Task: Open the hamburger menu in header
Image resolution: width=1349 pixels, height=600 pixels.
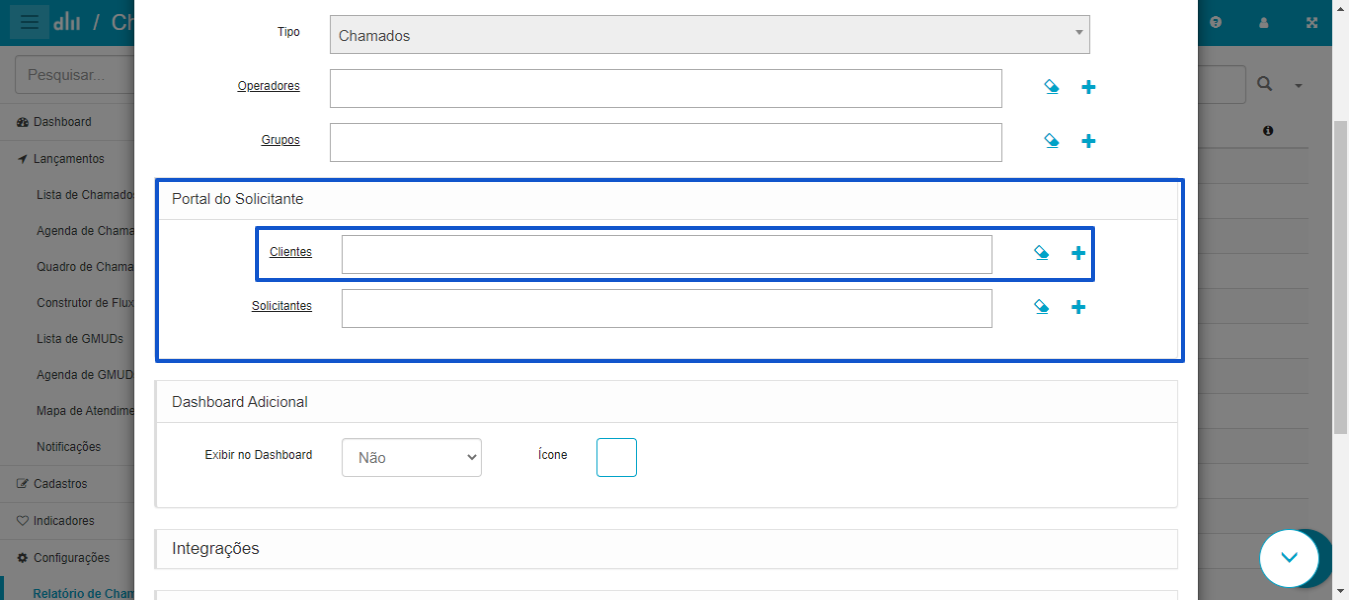Action: click(x=30, y=22)
